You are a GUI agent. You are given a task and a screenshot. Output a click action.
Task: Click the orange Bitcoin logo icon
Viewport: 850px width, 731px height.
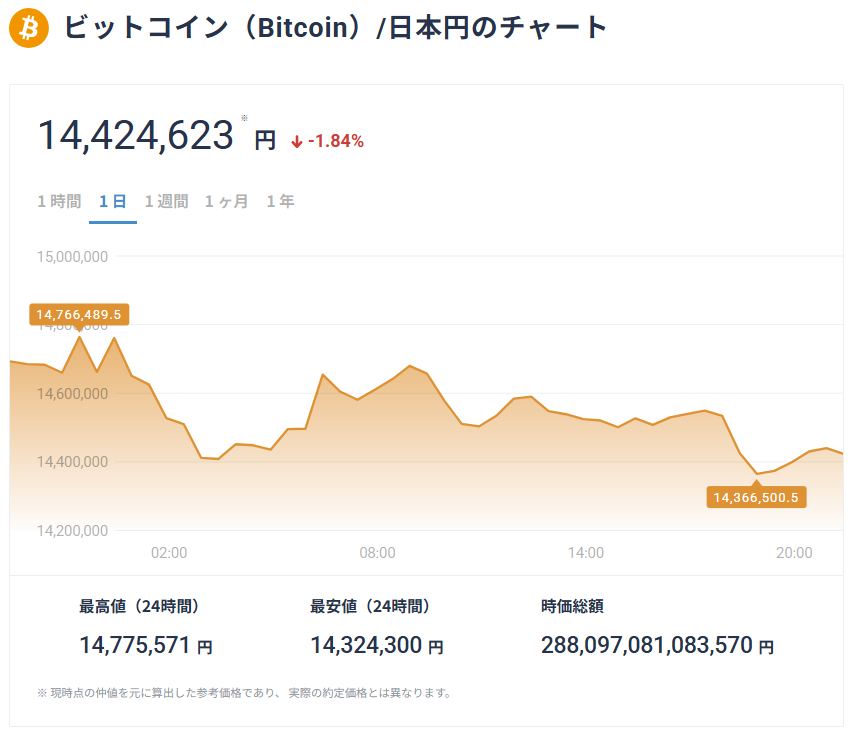pyautogui.click(x=28, y=28)
